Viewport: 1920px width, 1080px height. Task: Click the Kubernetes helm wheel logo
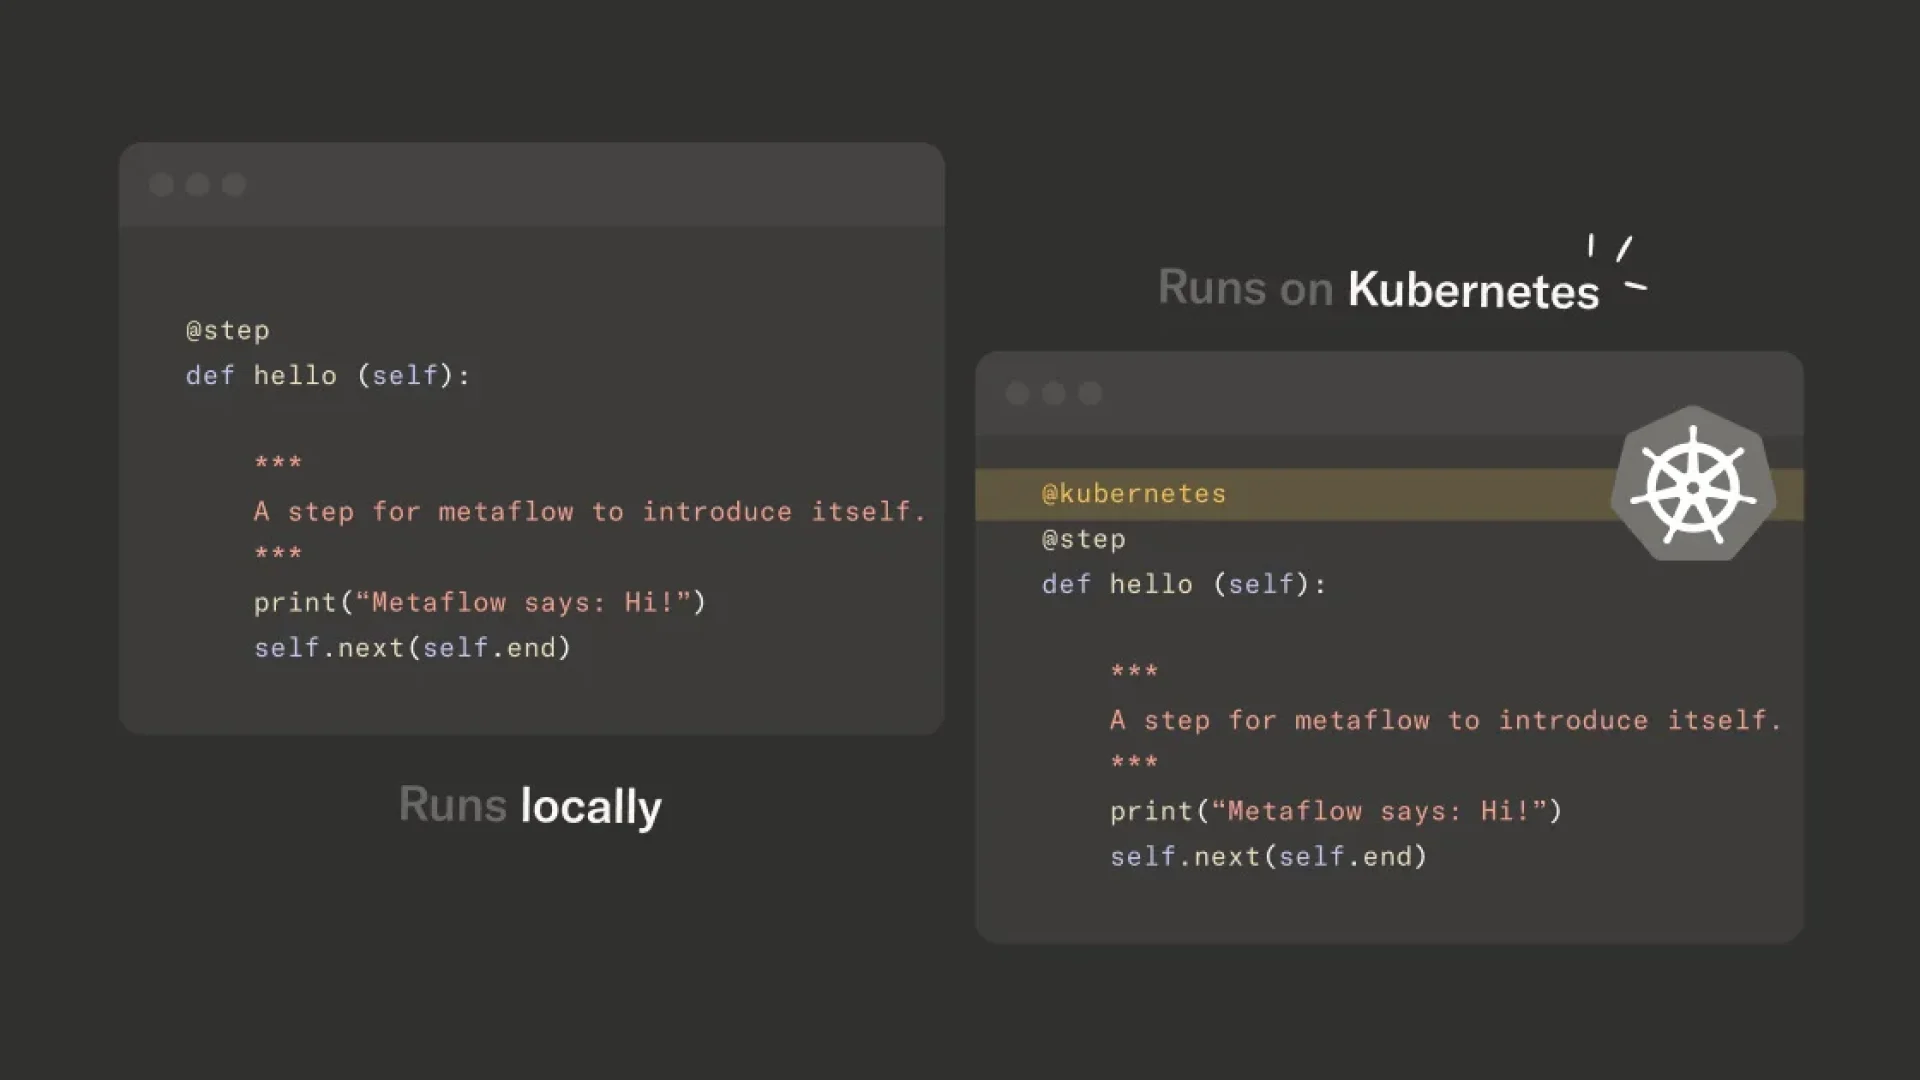pyautogui.click(x=1693, y=484)
